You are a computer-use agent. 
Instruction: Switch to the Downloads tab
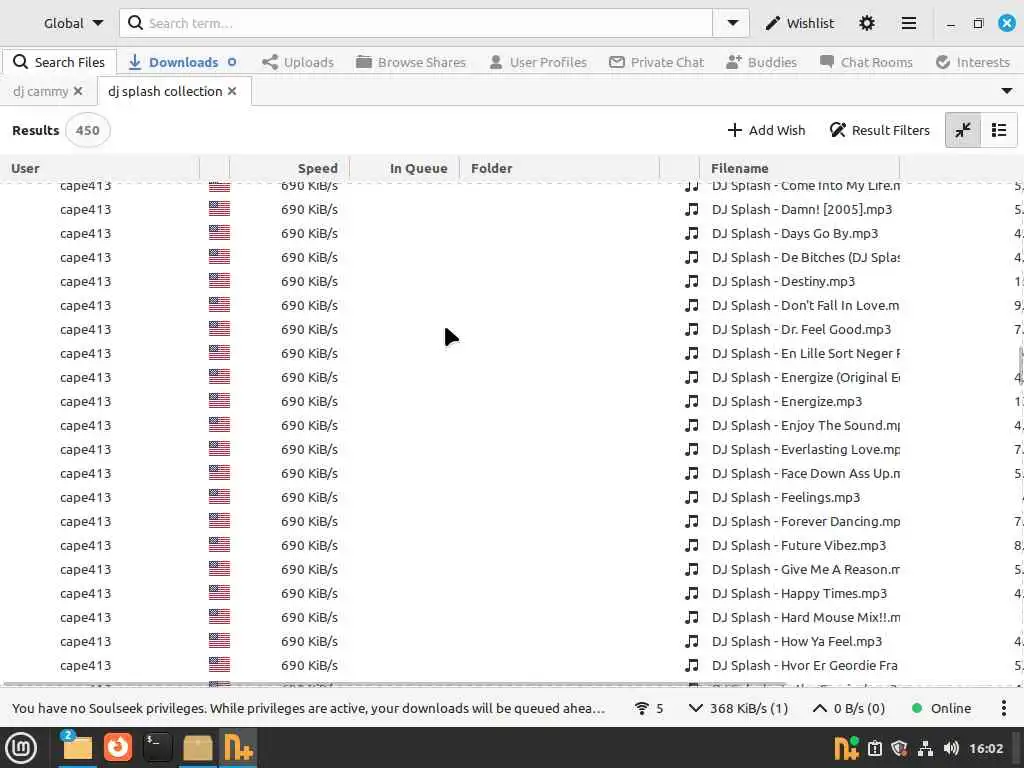pos(182,62)
